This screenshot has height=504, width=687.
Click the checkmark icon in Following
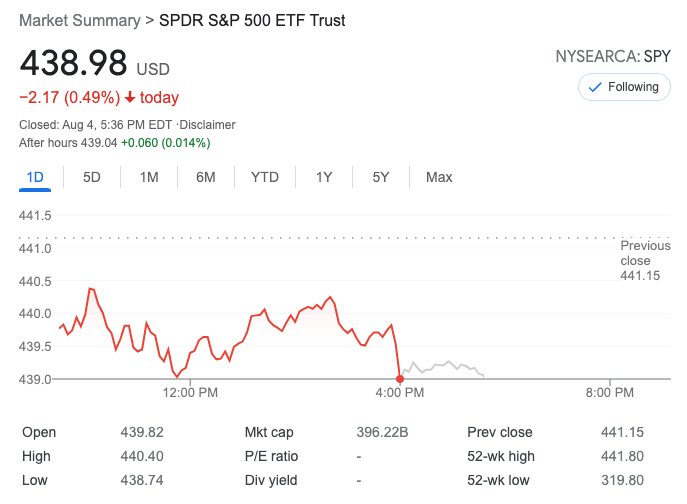[595, 87]
